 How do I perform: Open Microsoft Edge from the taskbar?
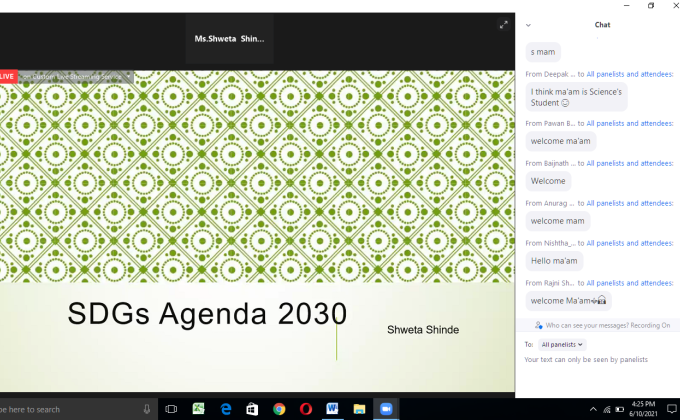click(226, 408)
